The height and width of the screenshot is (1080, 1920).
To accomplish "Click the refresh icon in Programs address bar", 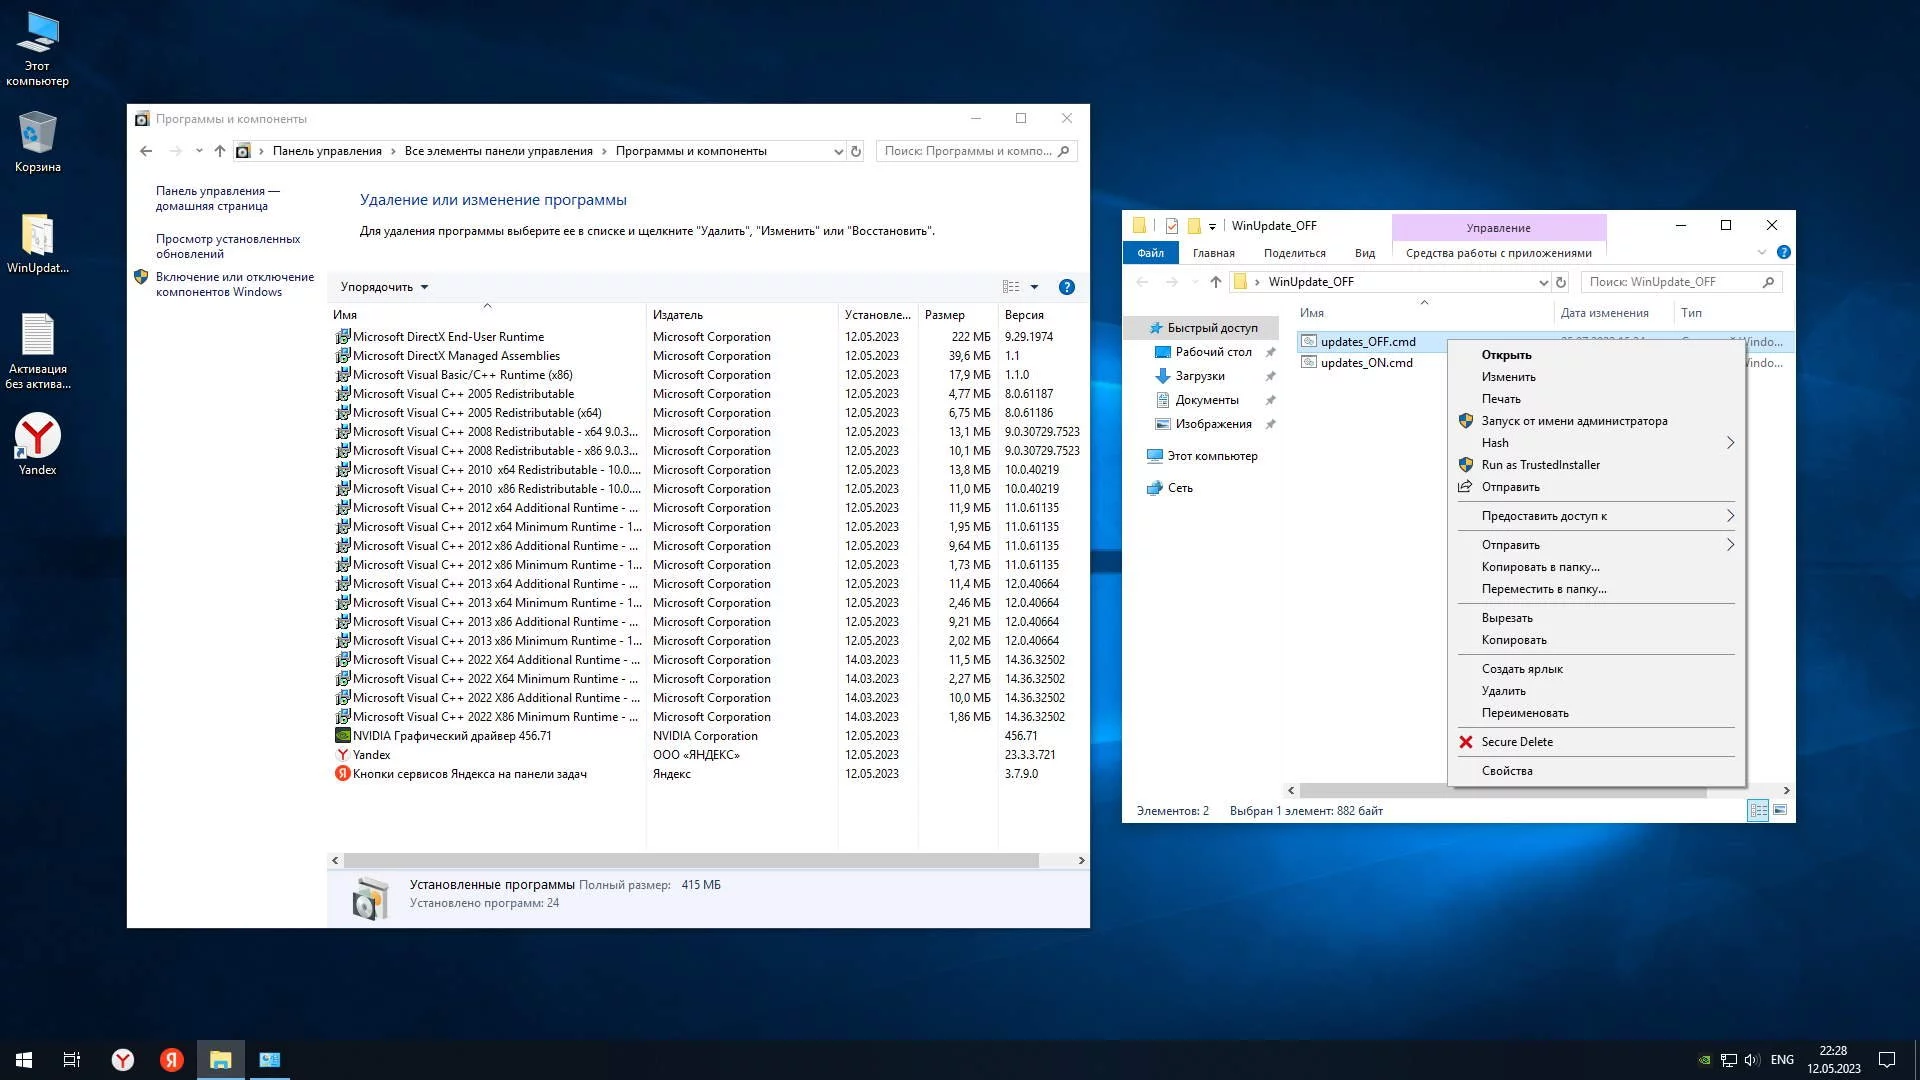I will pyautogui.click(x=855, y=152).
